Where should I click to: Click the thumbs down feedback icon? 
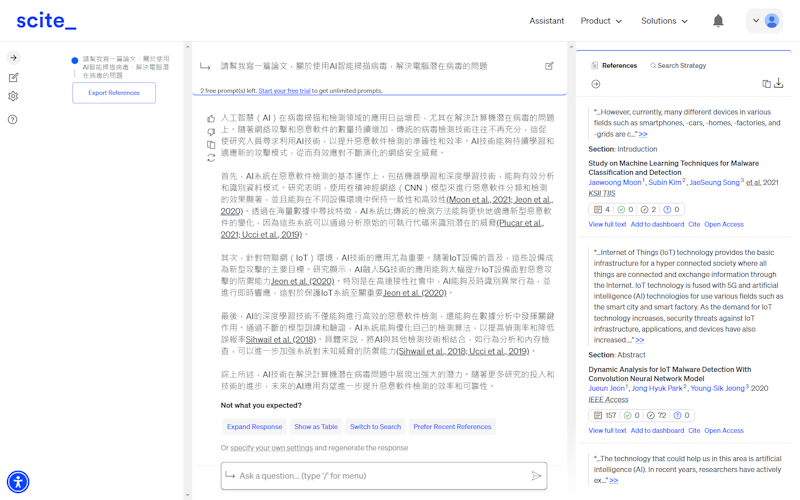click(x=211, y=132)
